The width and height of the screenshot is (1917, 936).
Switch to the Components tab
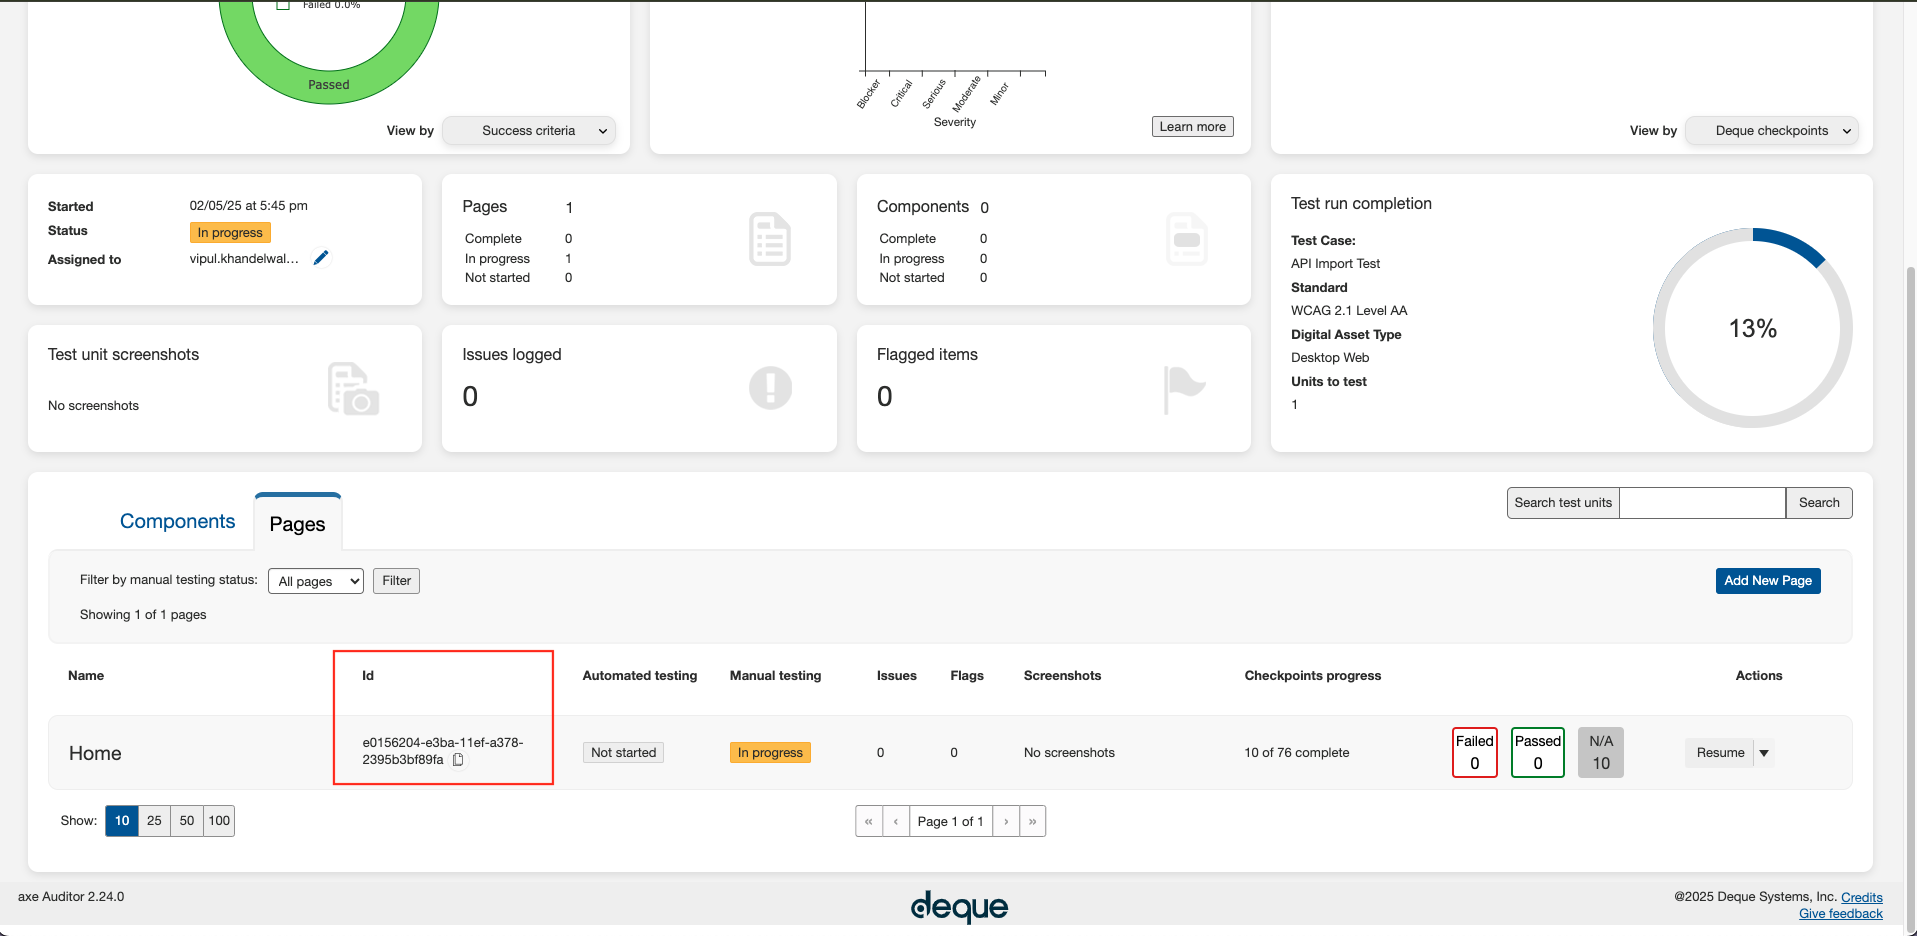(x=177, y=521)
